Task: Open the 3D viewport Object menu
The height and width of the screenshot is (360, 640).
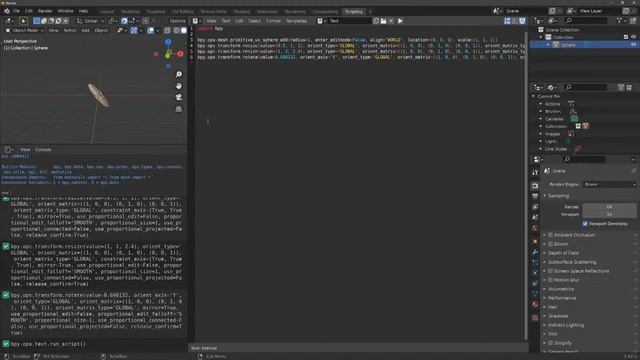Action: tap(101, 31)
